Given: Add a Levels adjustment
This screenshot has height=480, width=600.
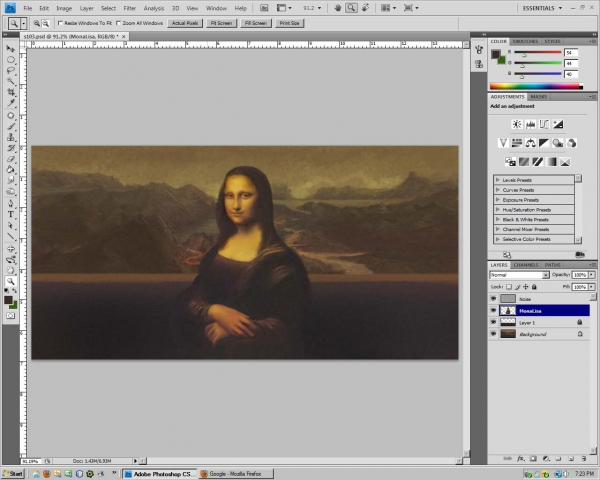Looking at the screenshot, I should click(x=530, y=124).
